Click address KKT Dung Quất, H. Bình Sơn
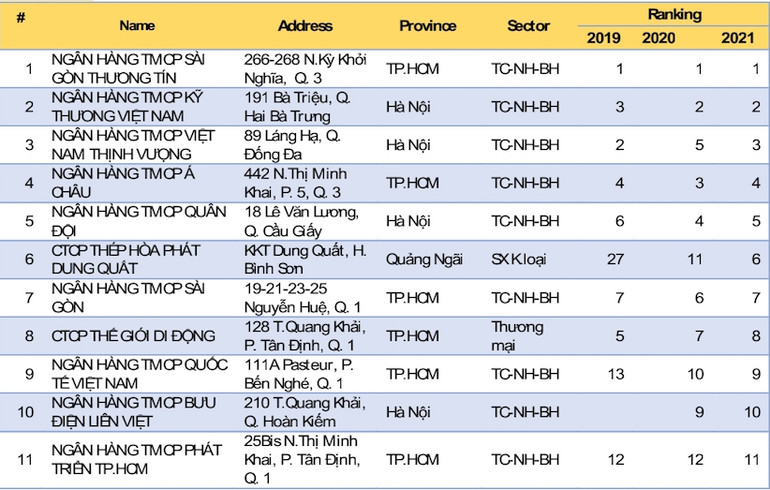 click(x=301, y=259)
